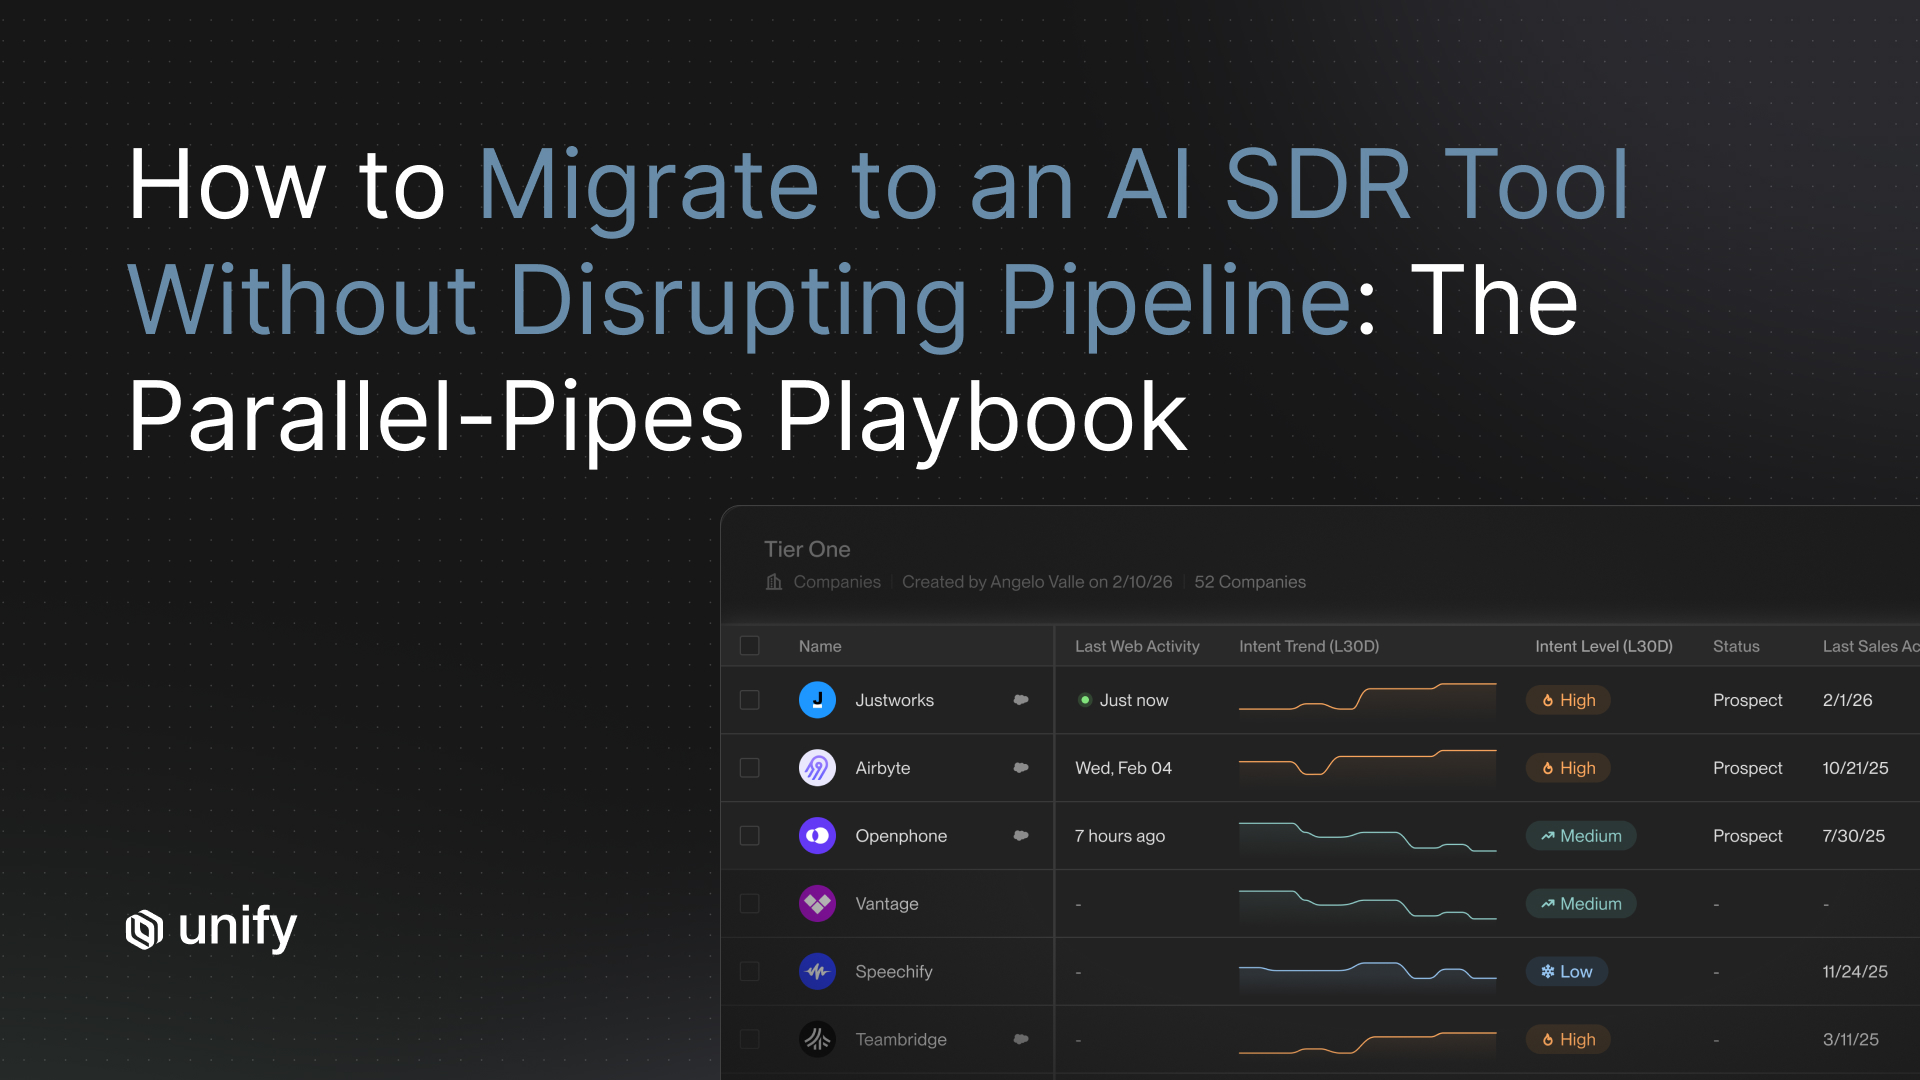Click the Medium intent badge for Vantage
Image resolution: width=1920 pixels, height=1080 pixels.
pos(1581,904)
